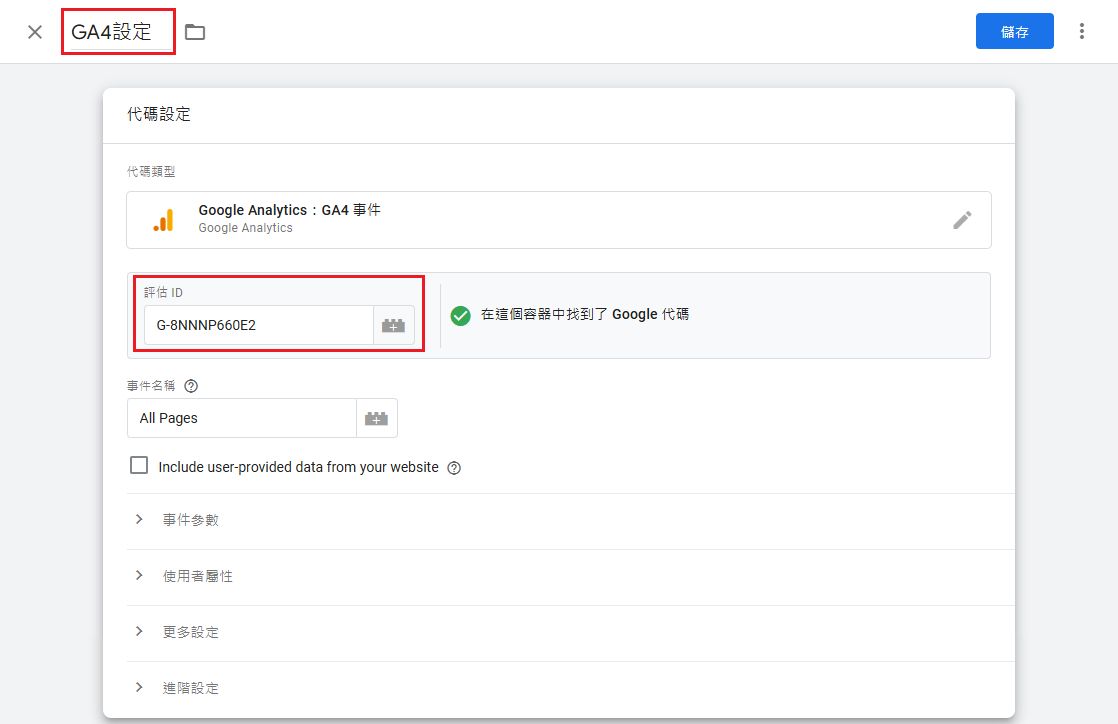Open the variable picker beside 評估 ID field
The image size is (1118, 724).
click(392, 325)
